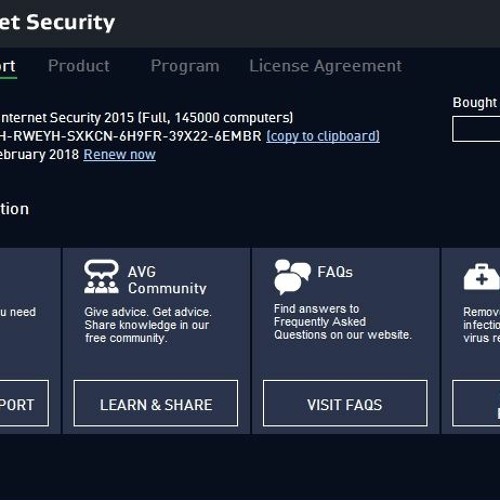Click the Internet Security 2015 license name
The height and width of the screenshot is (500, 500).
[146, 118]
